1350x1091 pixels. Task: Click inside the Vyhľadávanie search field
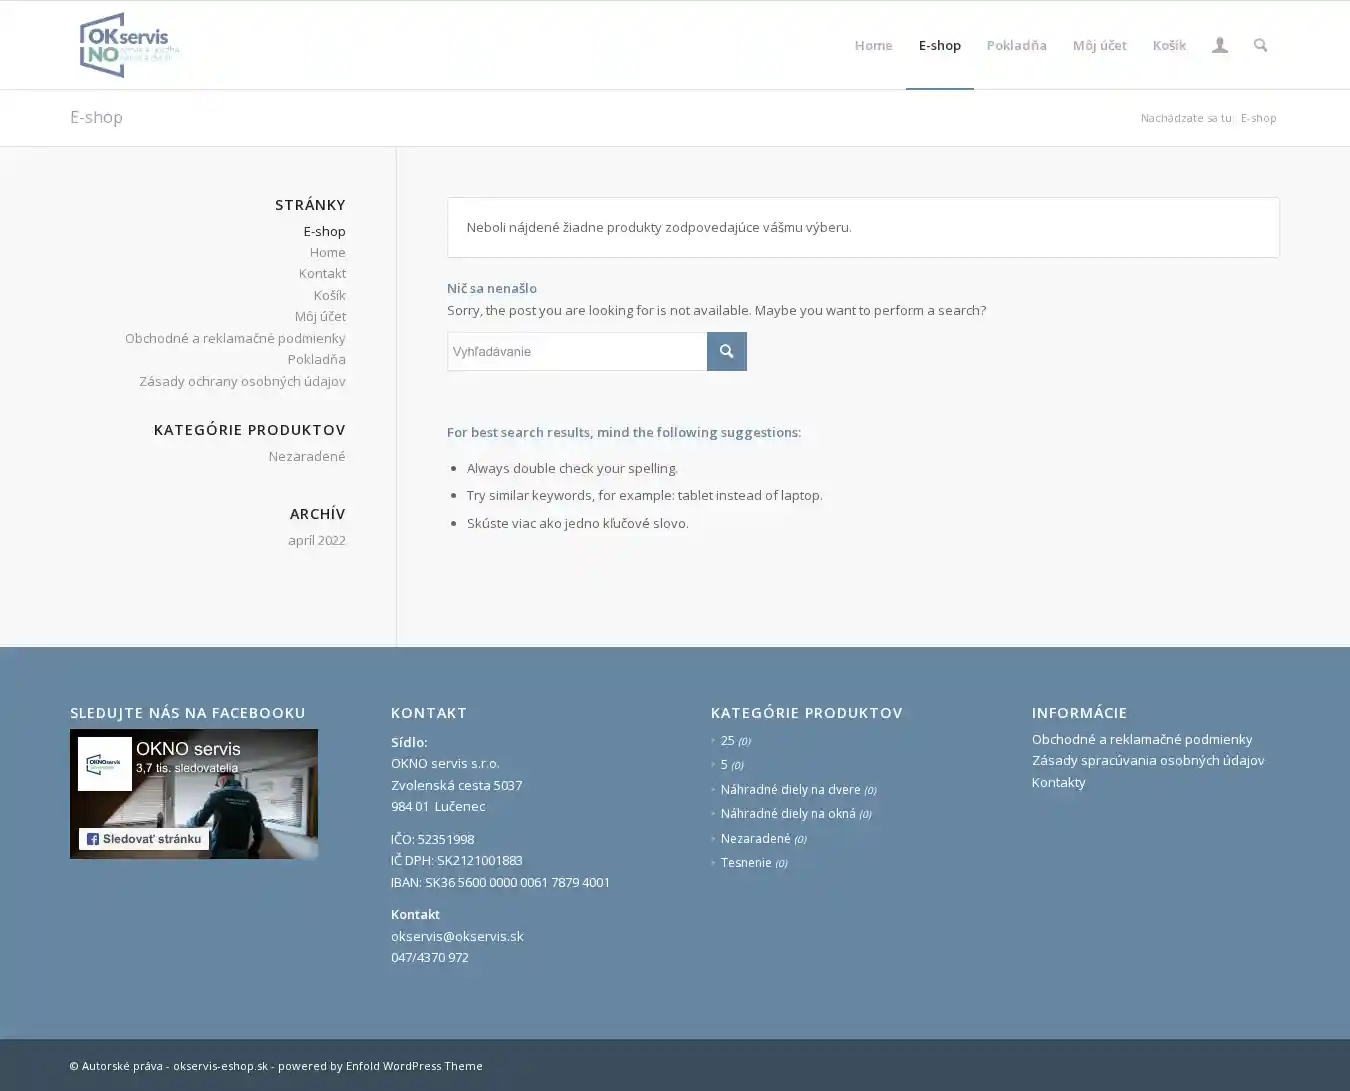[x=576, y=352]
